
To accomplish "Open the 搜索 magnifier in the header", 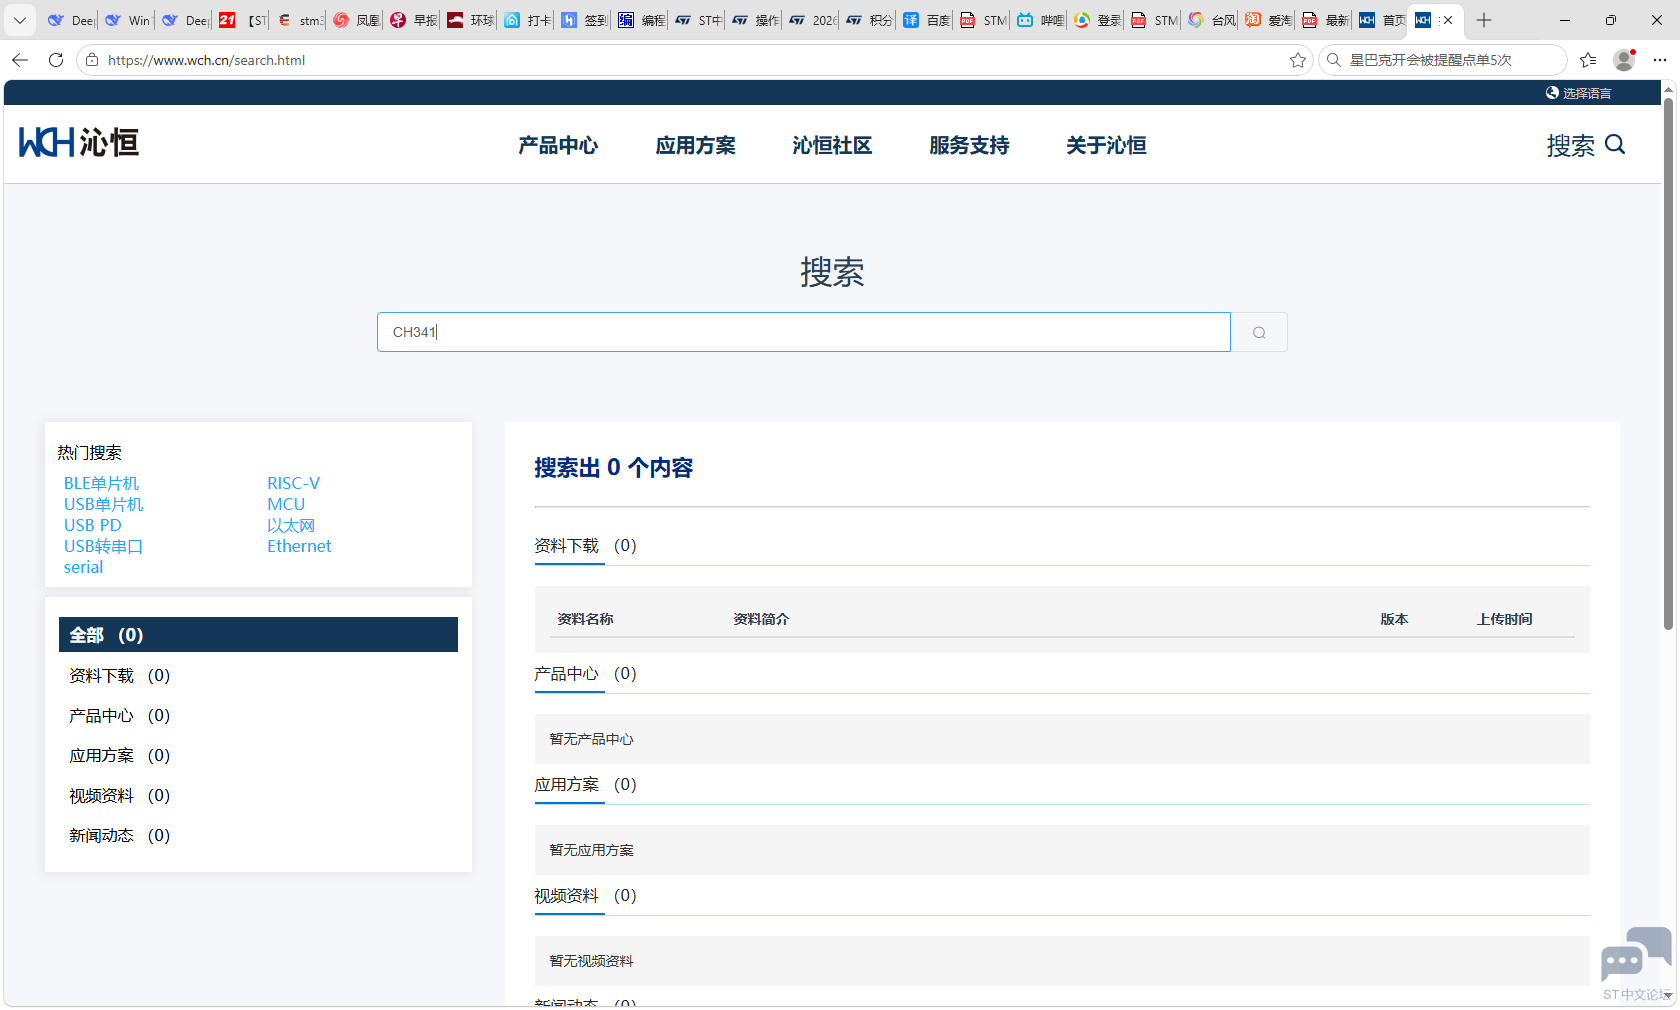I will (x=1586, y=146).
